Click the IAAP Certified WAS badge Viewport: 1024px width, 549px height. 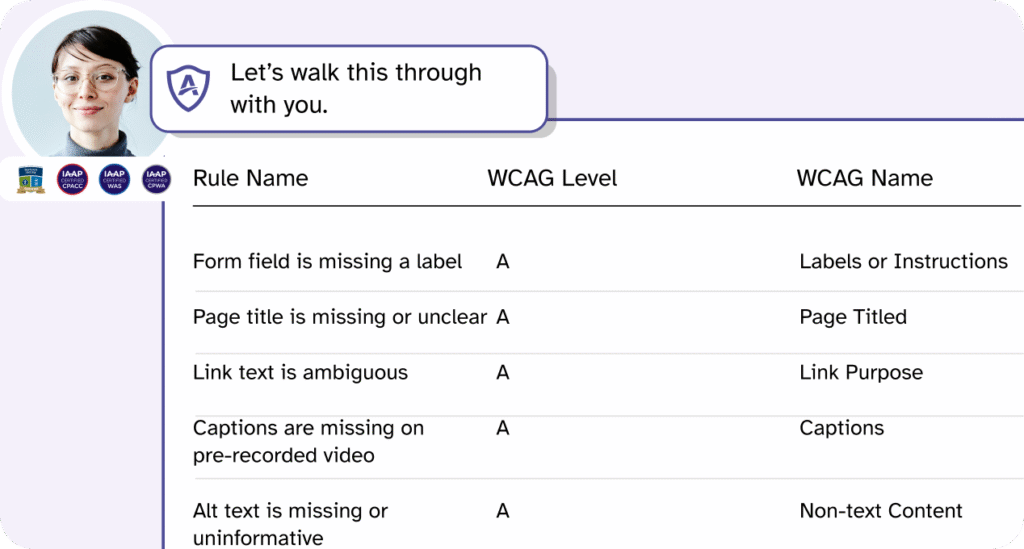tap(115, 179)
